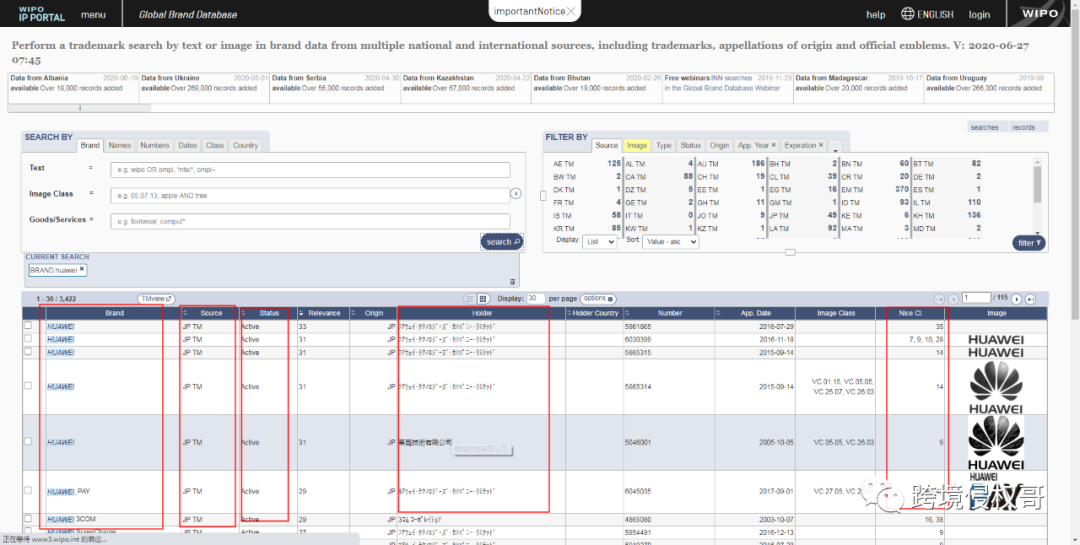Screen dimensions: 1080x545
Task: Tick checkbox for HUAWEI record 6030399
Action: pos(28,338)
